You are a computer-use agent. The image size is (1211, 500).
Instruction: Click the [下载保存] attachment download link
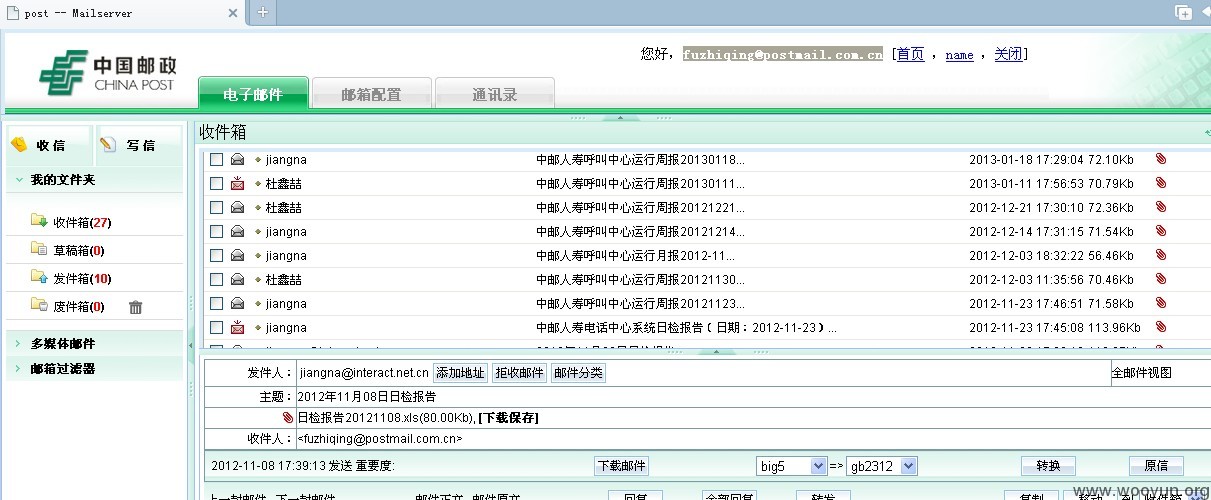(x=508, y=417)
